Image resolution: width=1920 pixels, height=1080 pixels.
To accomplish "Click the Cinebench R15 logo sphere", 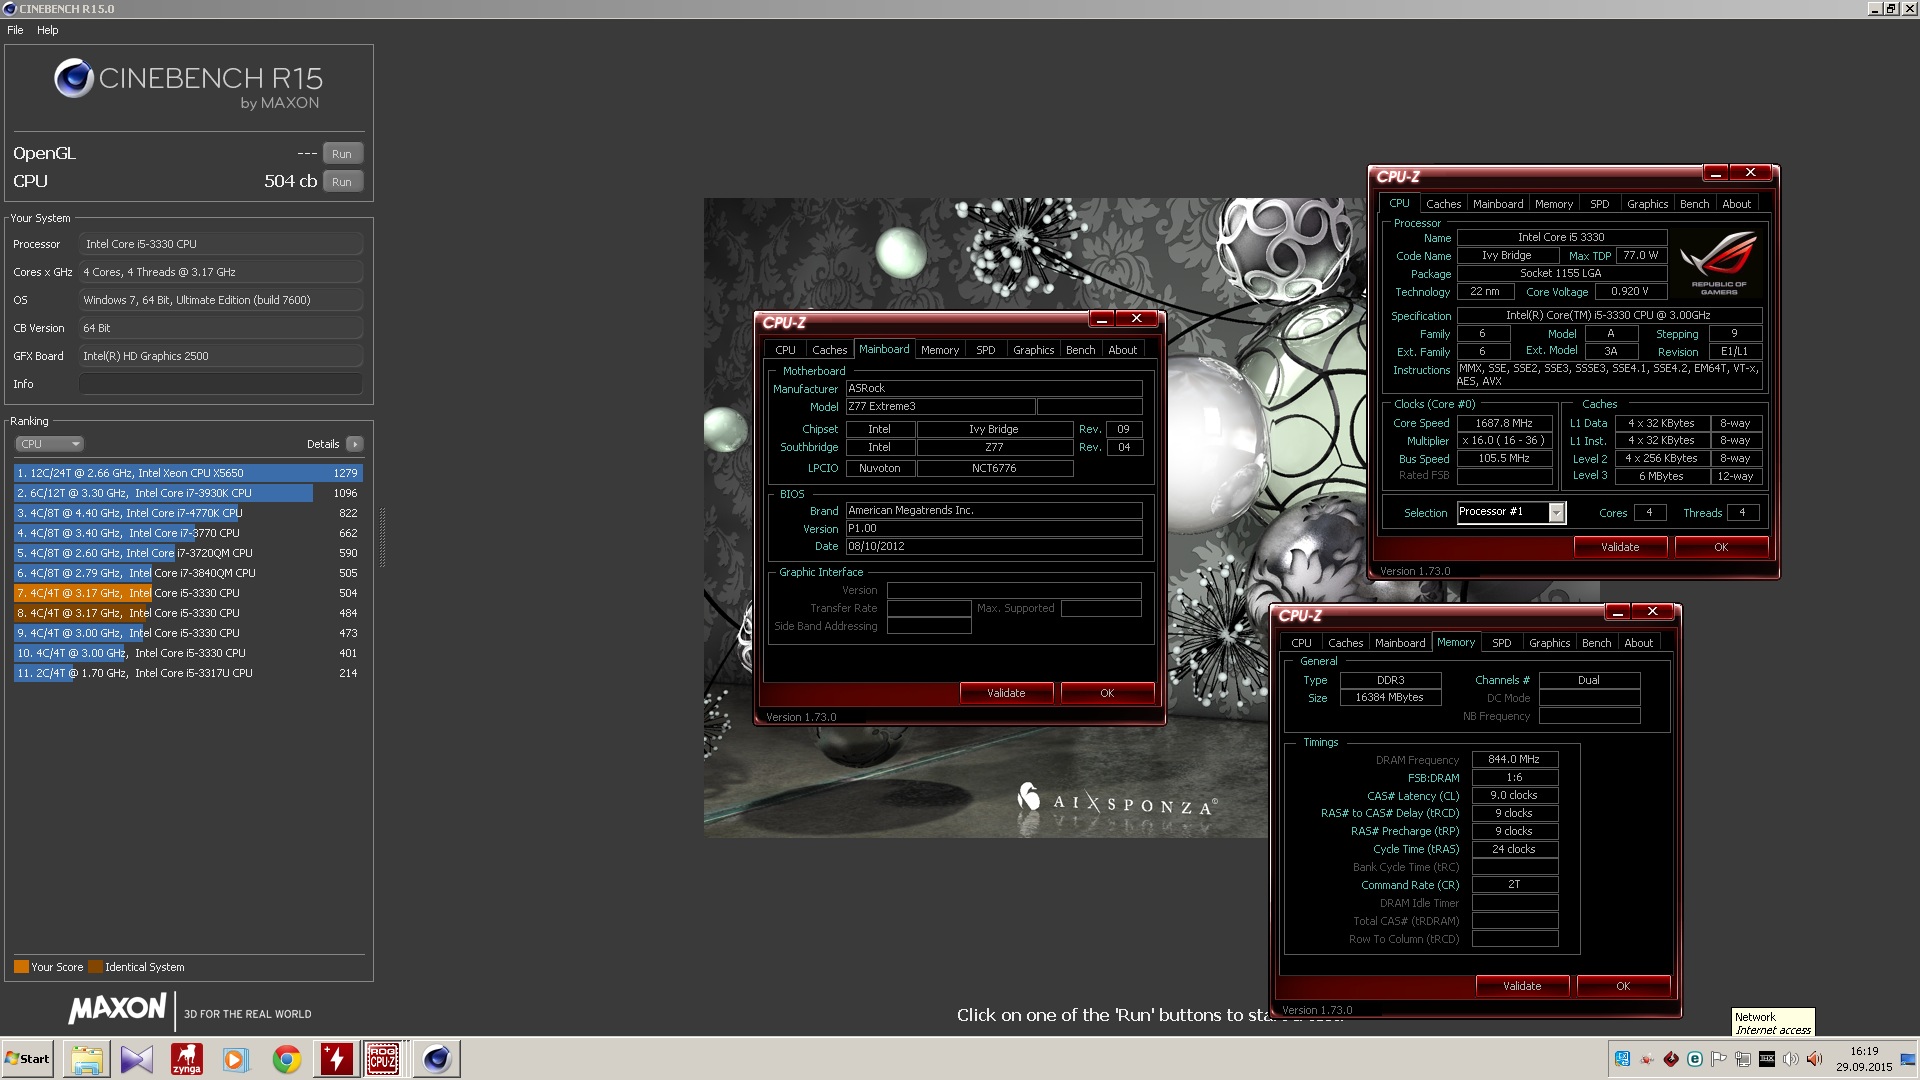I will pos(74,78).
